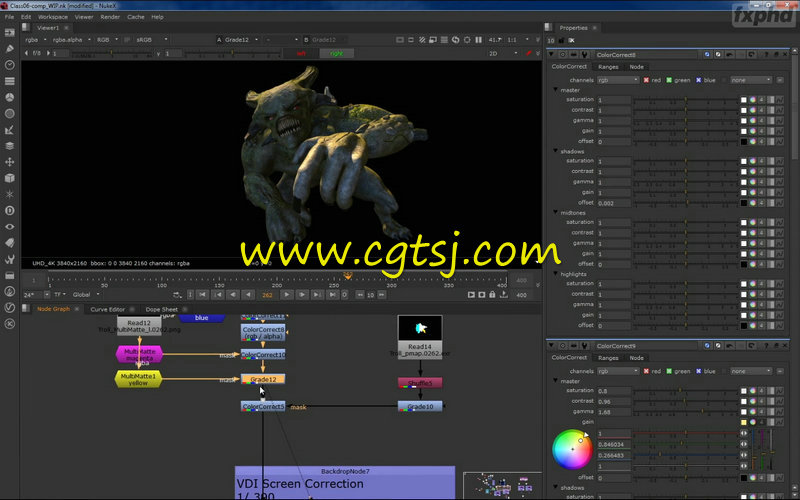Screen dimensions: 800x500
Task: Click the ColorCorrect8 shadows offset input field
Action: pyautogui.click(x=614, y=203)
